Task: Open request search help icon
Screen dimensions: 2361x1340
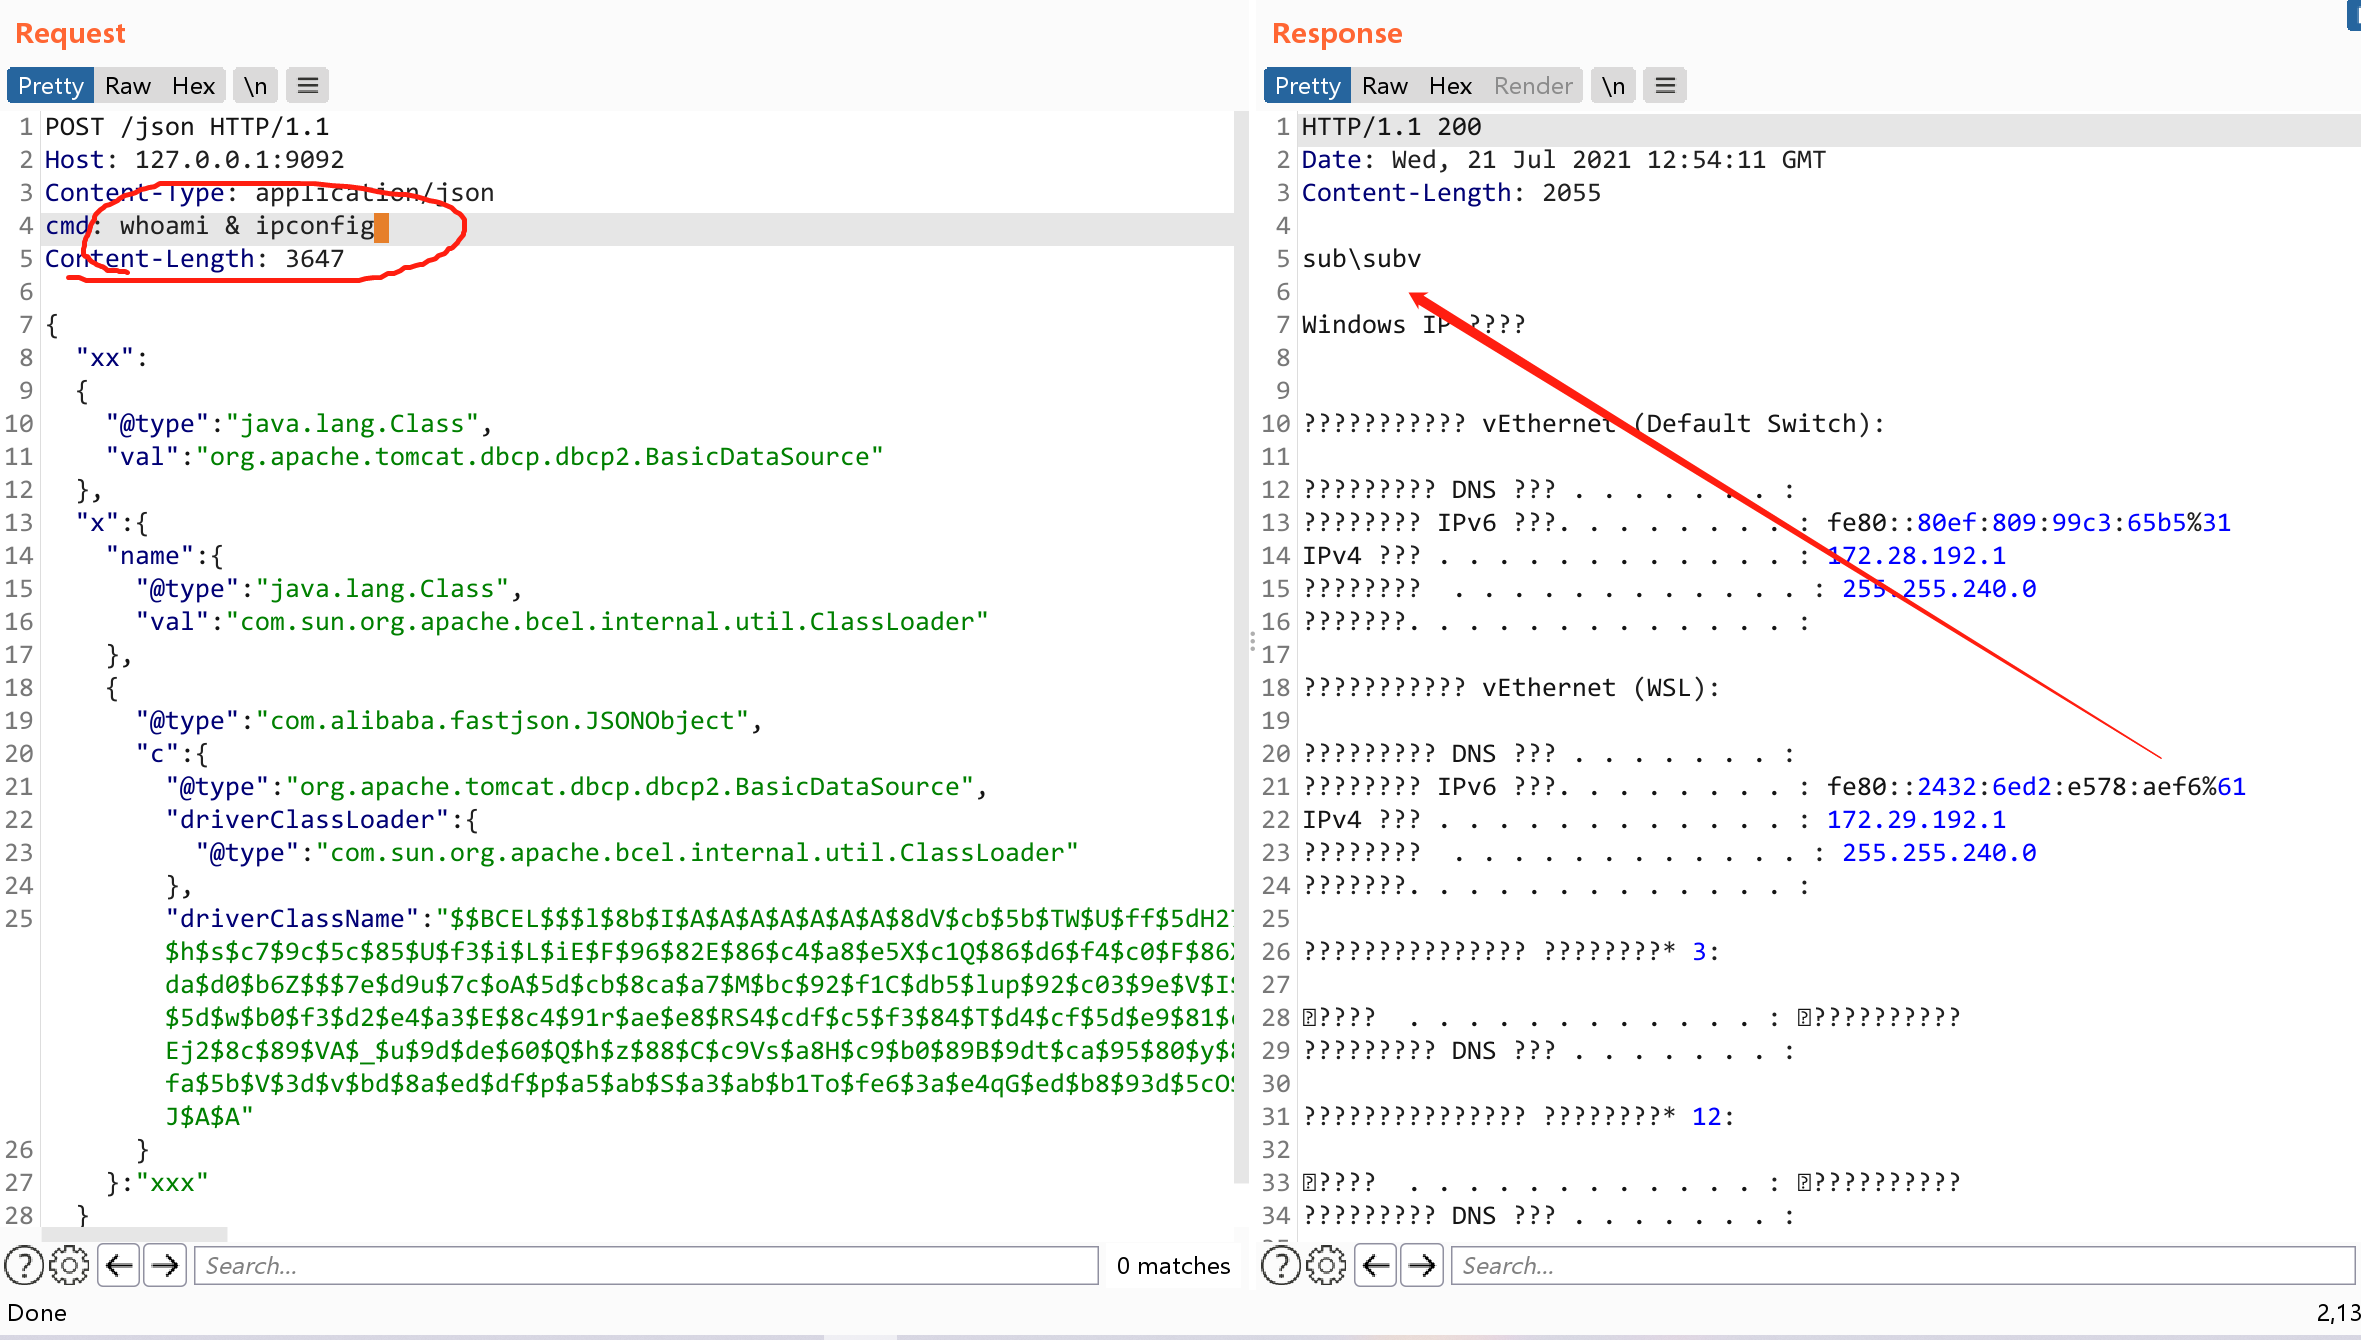Action: [x=24, y=1266]
